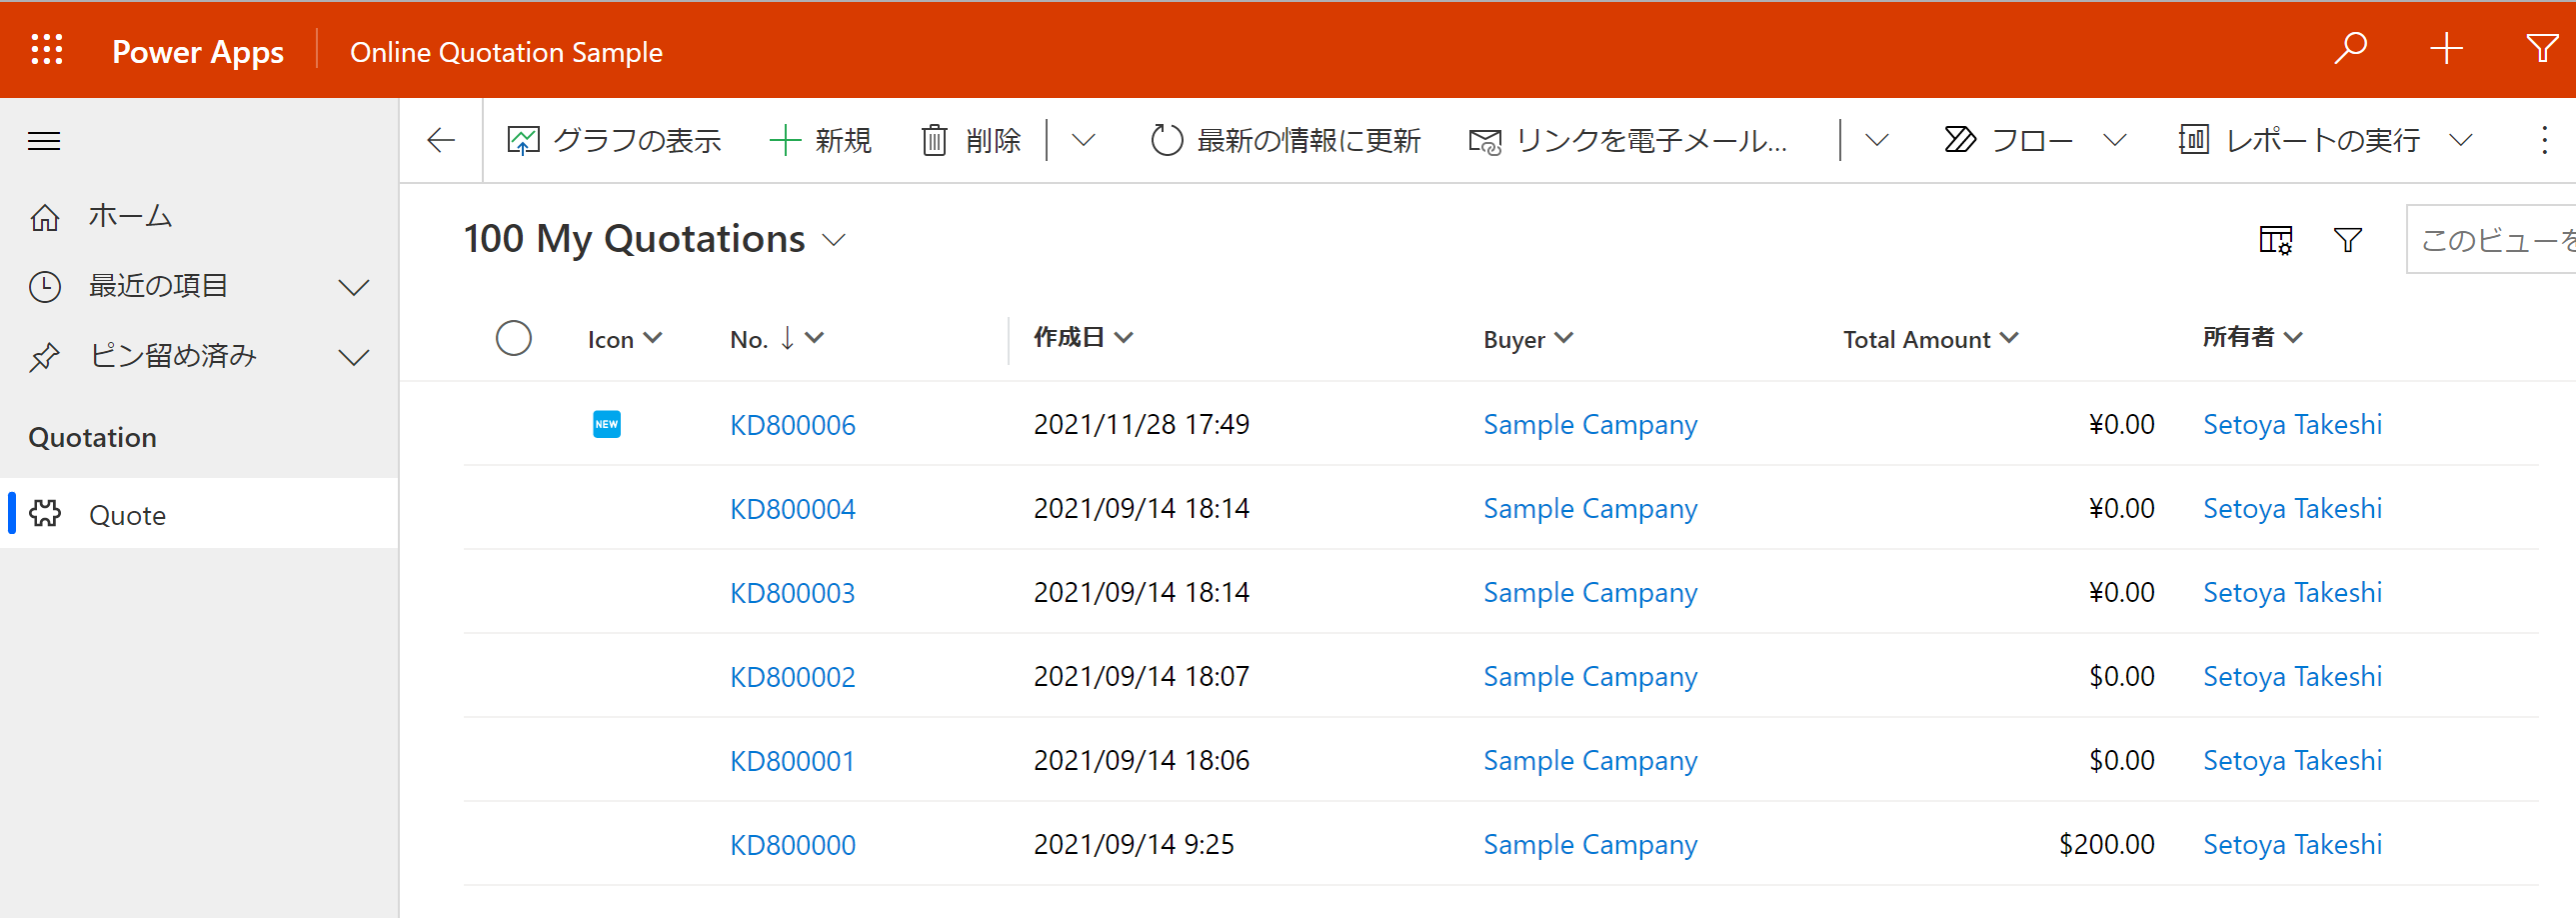Expand the フロー dropdown chevron

click(x=2114, y=141)
